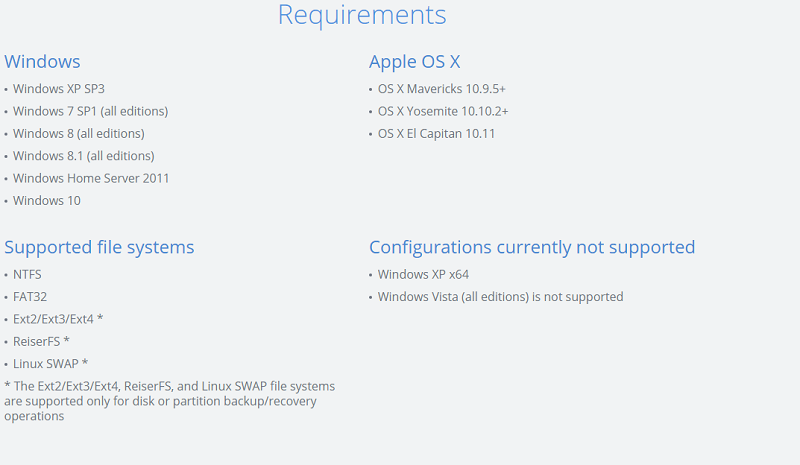Click the Ext2/Ext3/Ext4 entry
Image resolution: width=800 pixels, height=465 pixels.
[58, 320]
